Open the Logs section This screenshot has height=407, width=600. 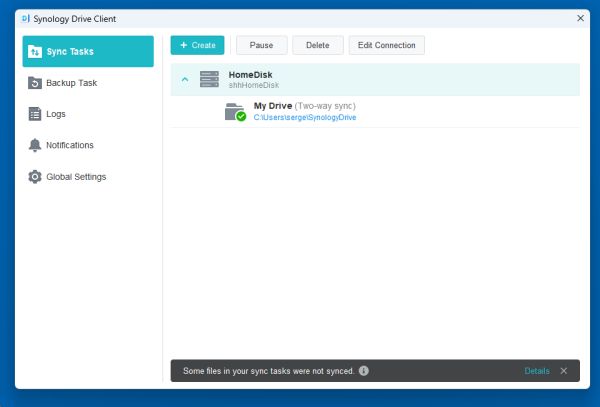[88, 114]
